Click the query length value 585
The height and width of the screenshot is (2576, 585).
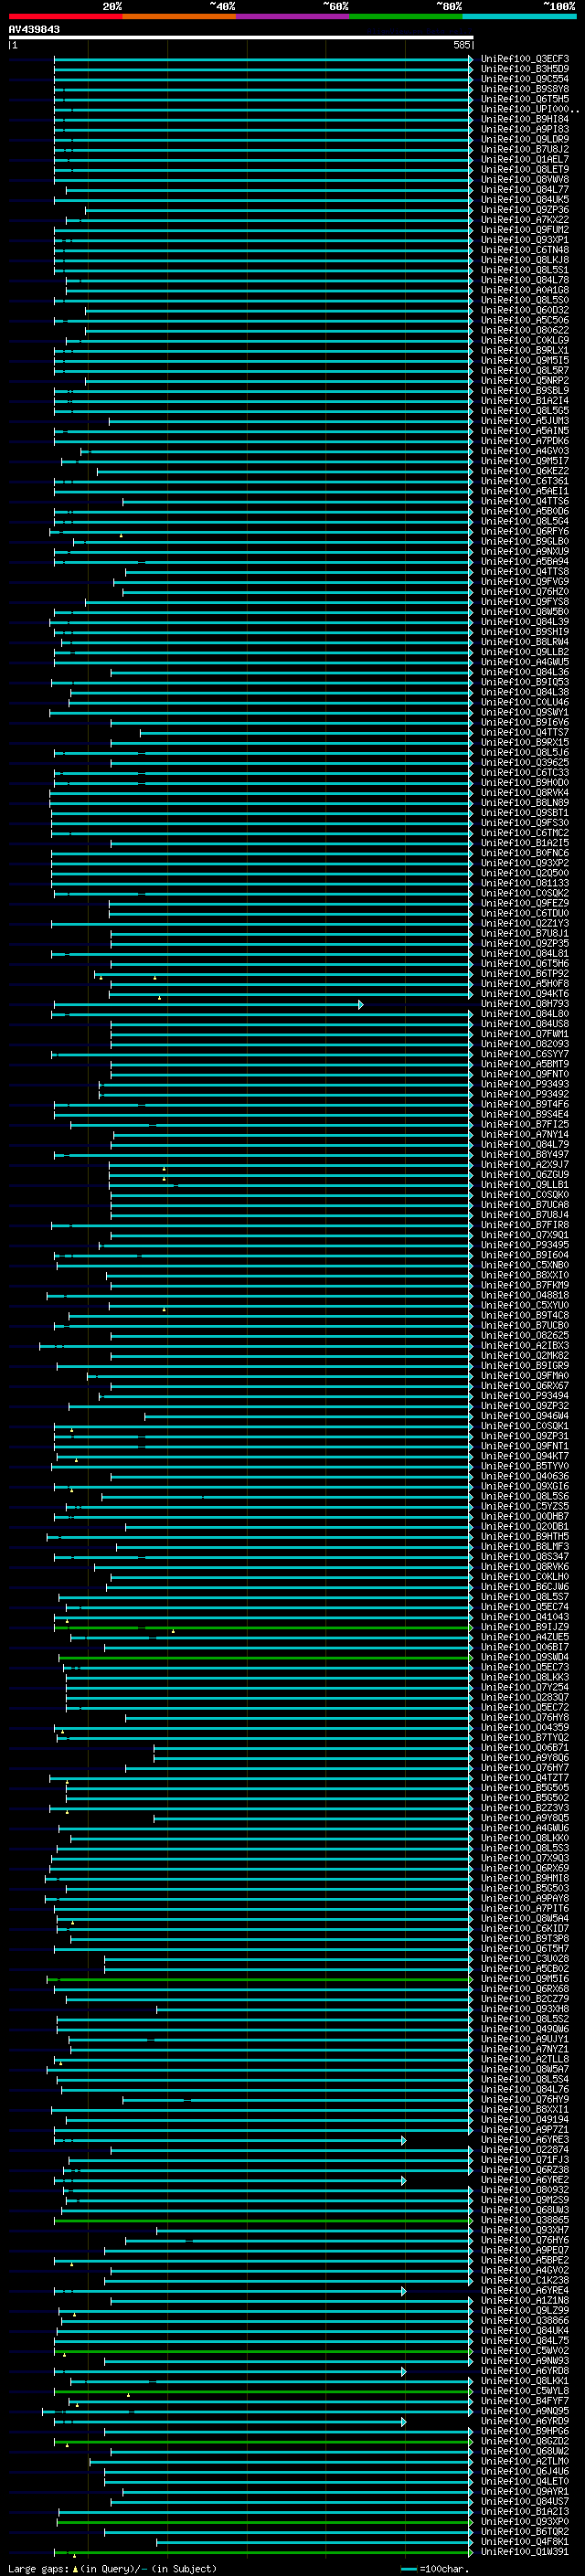pyautogui.click(x=461, y=45)
